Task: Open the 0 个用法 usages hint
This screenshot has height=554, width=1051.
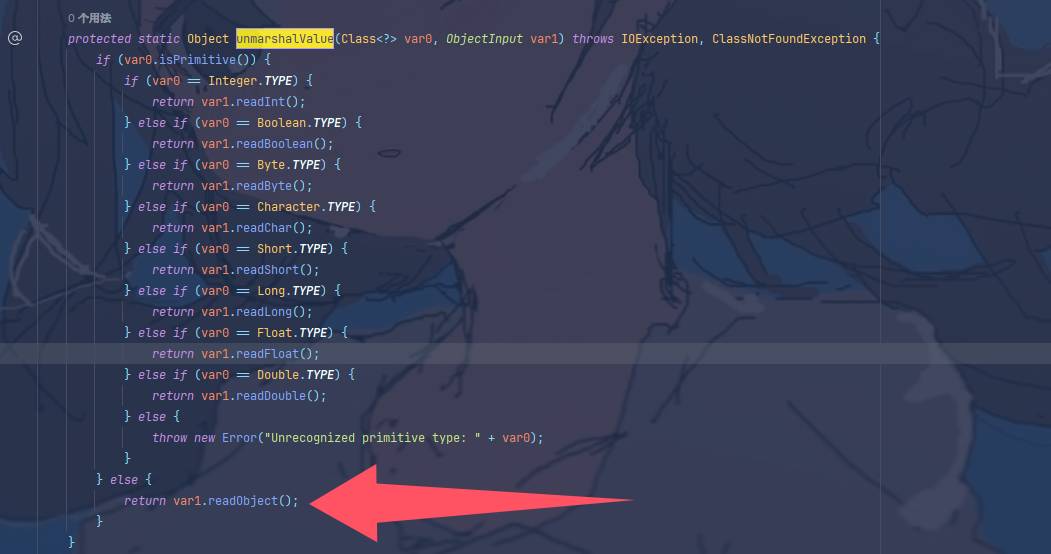Action: 90,18
